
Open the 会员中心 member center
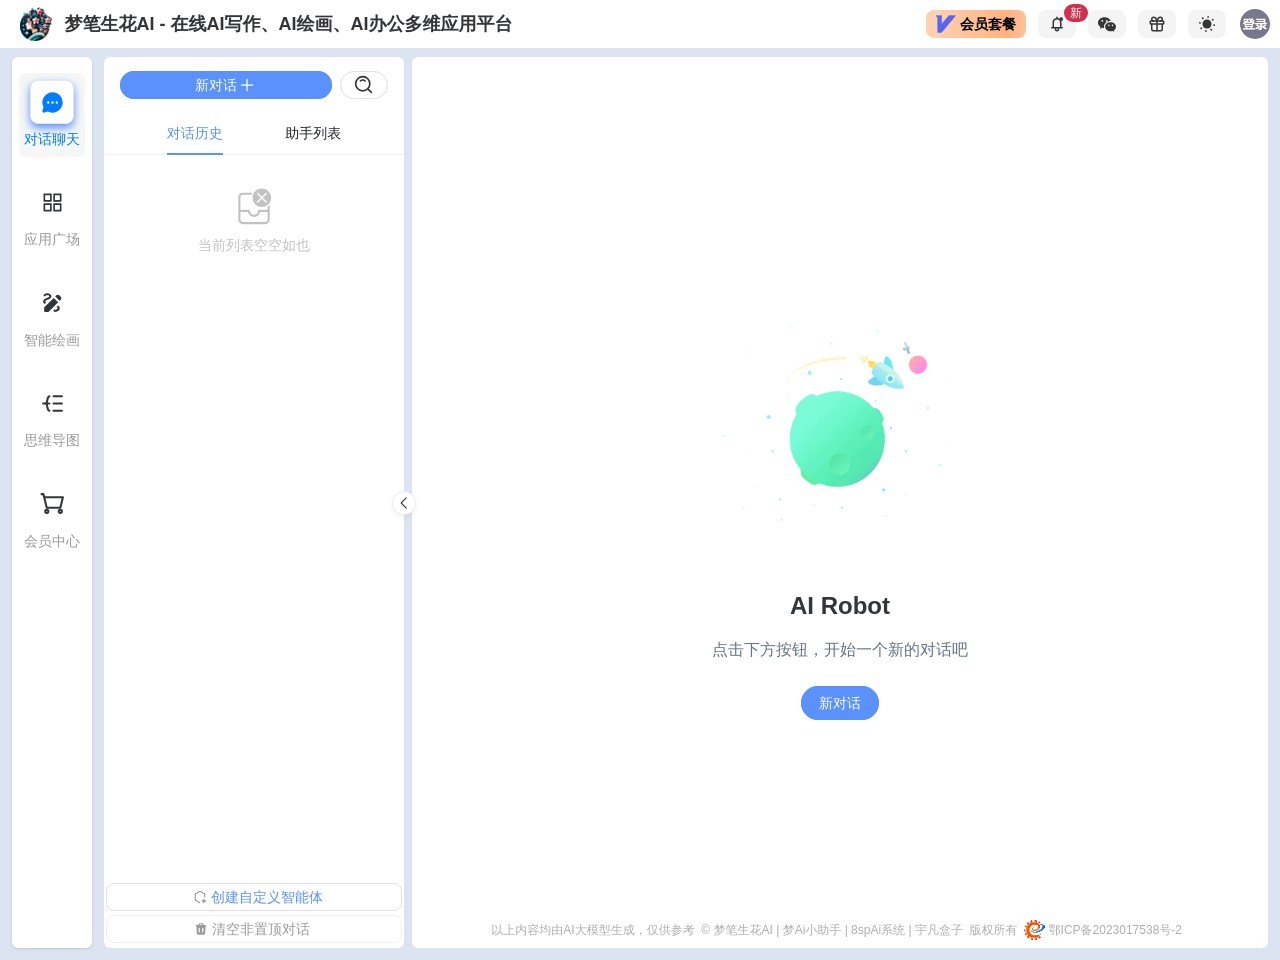coord(52,521)
